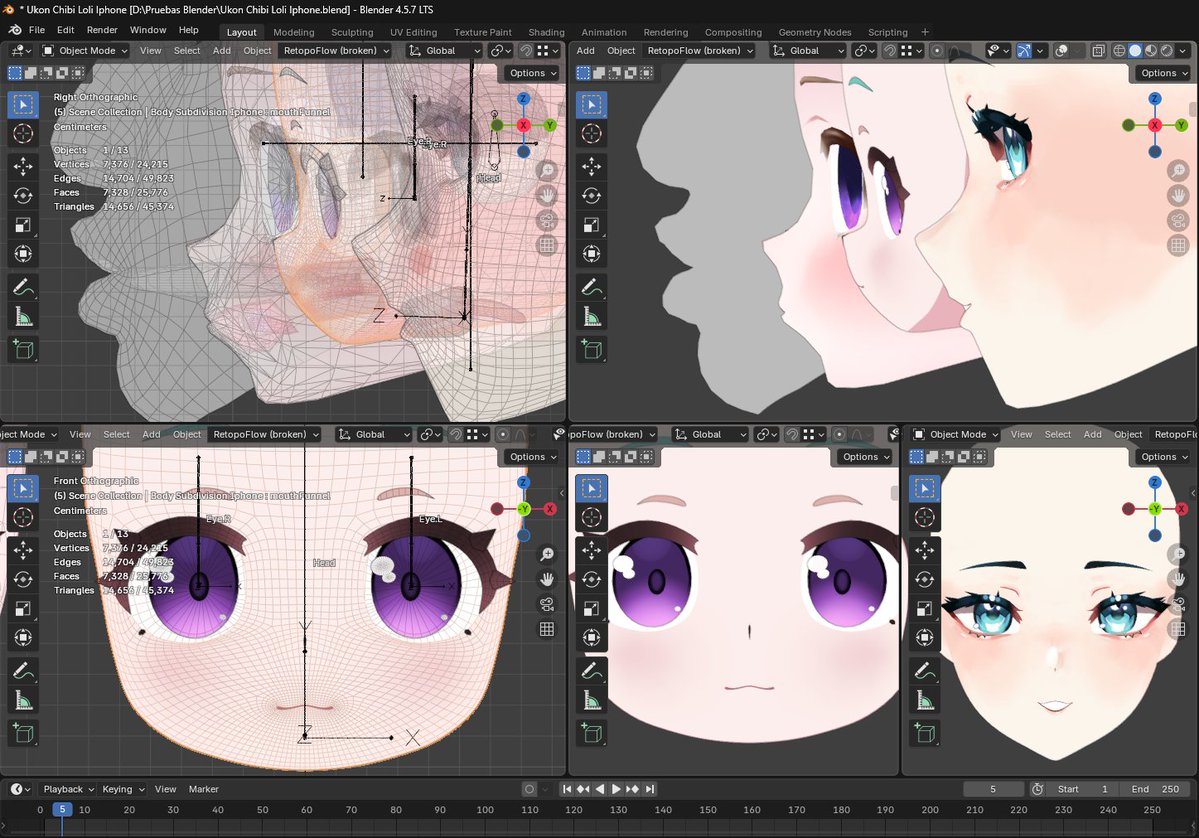Expand shading options arrow in top-right header
This screenshot has height=838, width=1199.
pyautogui.click(x=1183, y=50)
